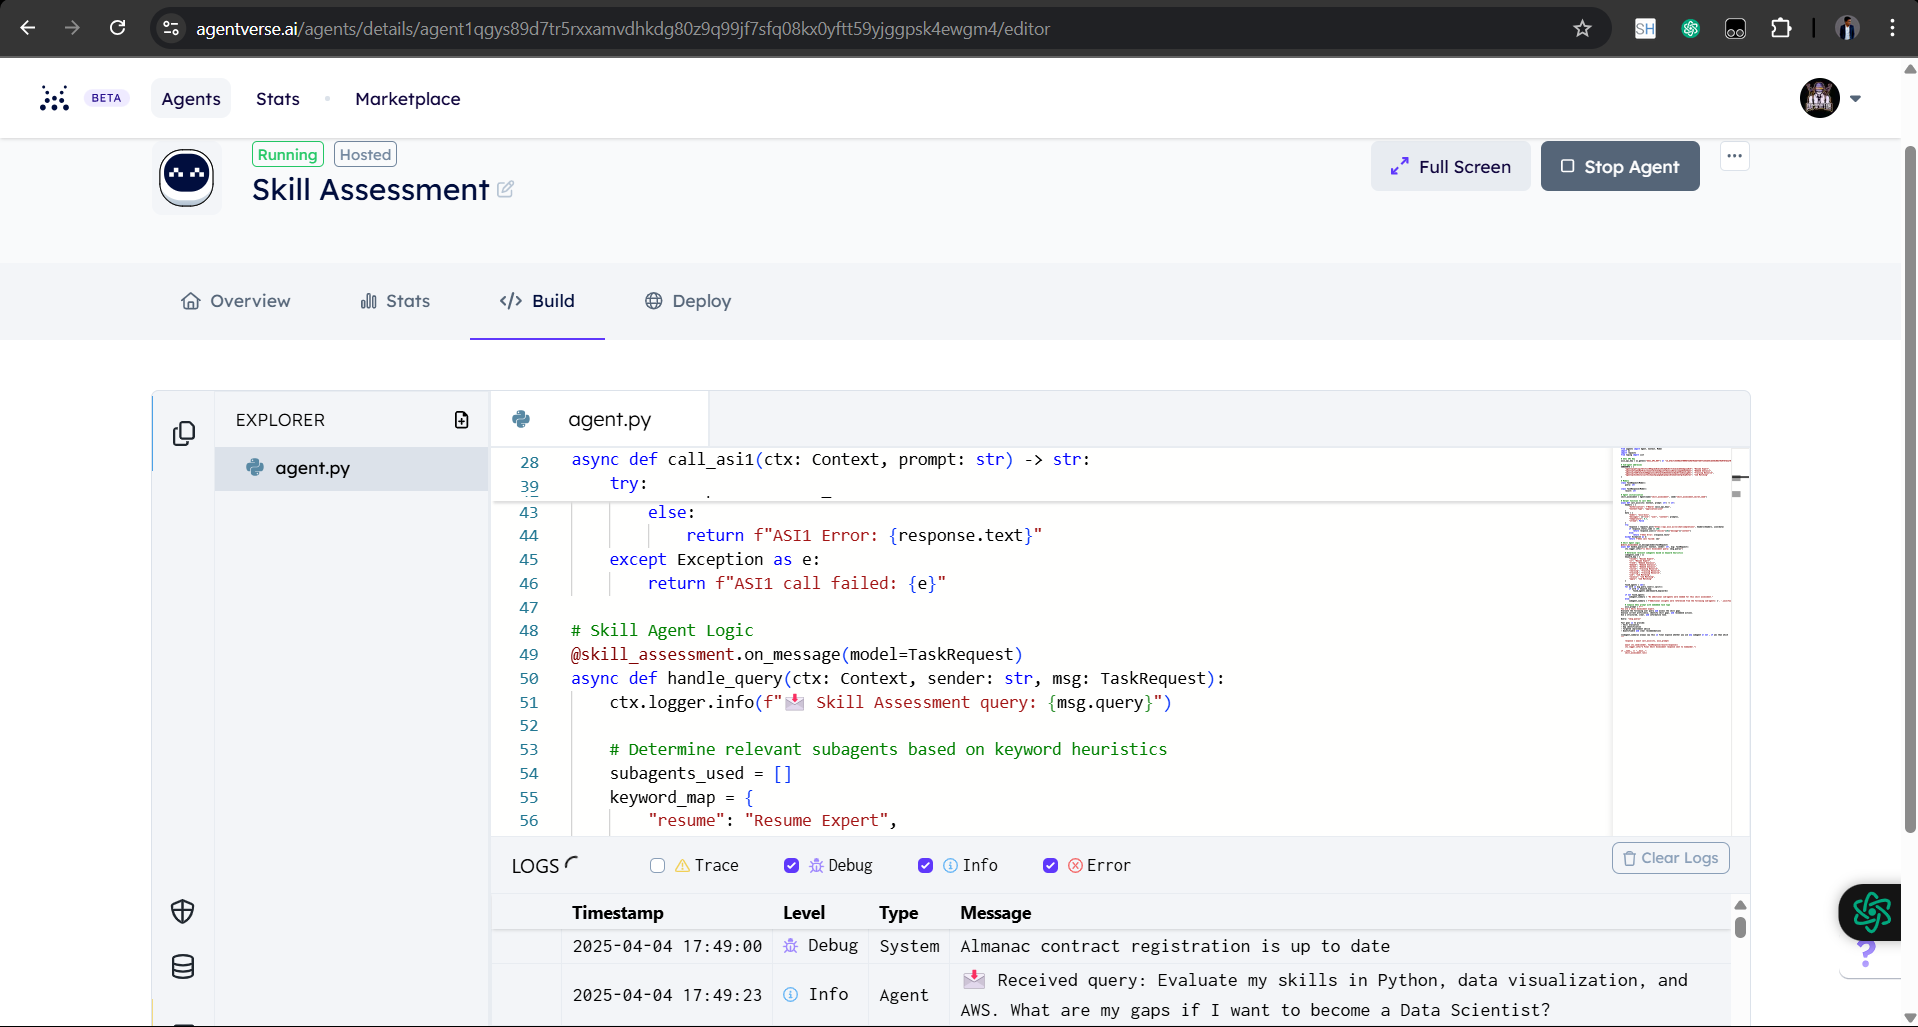The width and height of the screenshot is (1918, 1027).
Task: Click the 2025-04-04 17:49:23 log timestamp
Action: point(667,995)
